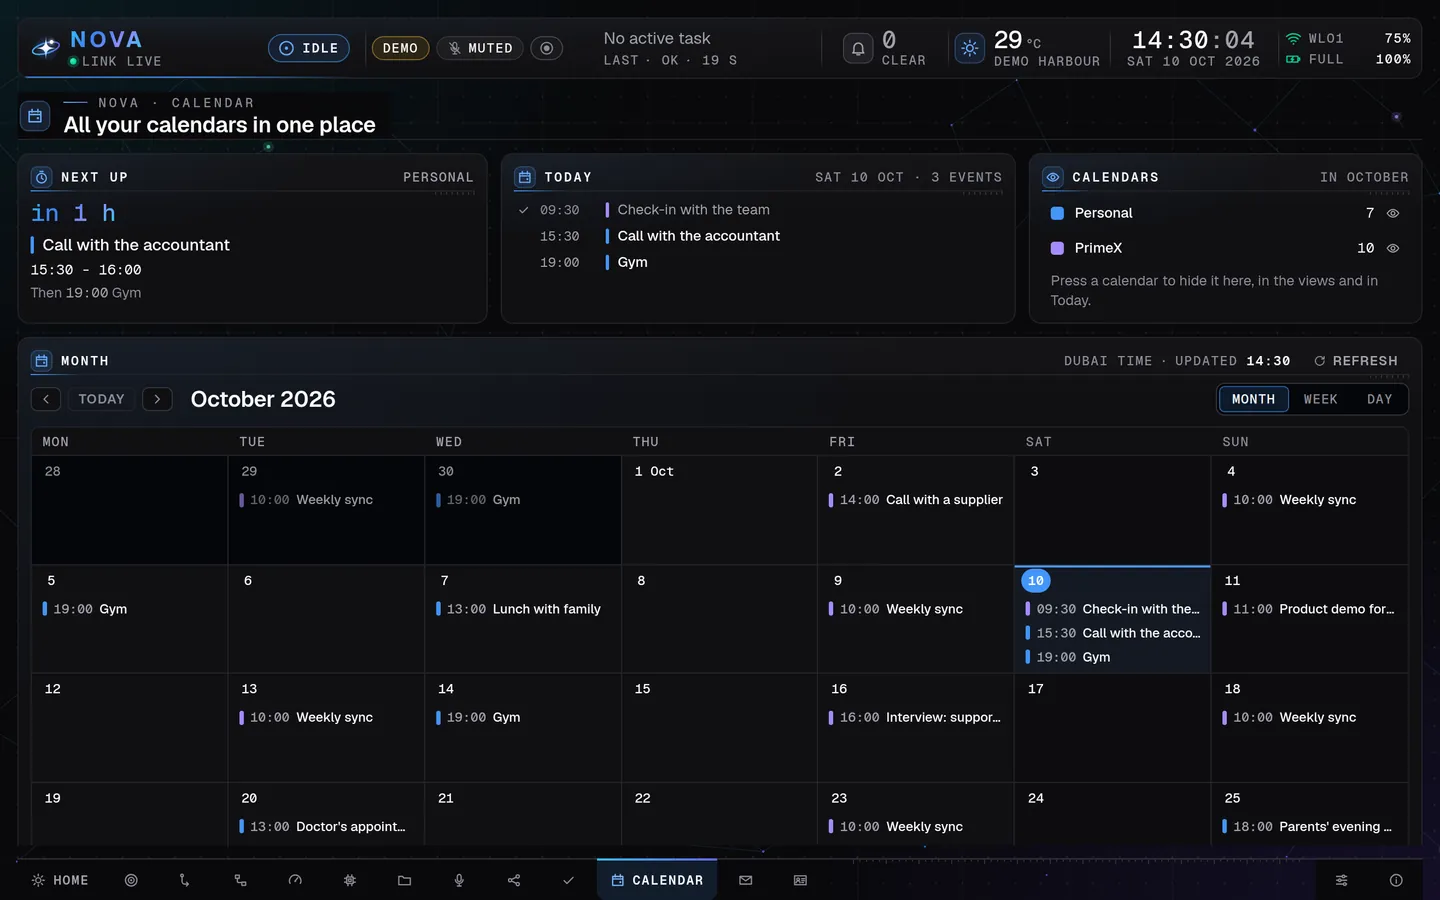Image resolution: width=1440 pixels, height=900 pixels.
Task: Open the ID card page in bottom nav
Action: point(800,880)
